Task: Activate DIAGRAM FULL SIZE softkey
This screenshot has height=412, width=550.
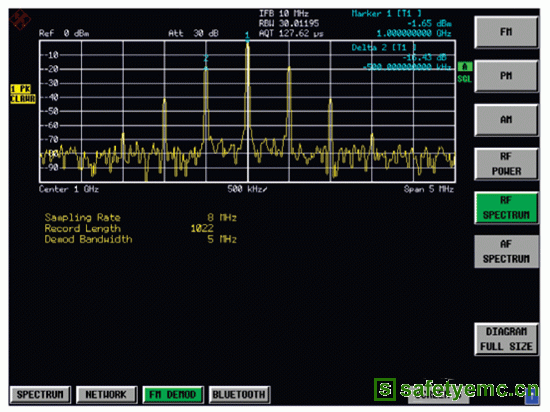Action: 506,339
